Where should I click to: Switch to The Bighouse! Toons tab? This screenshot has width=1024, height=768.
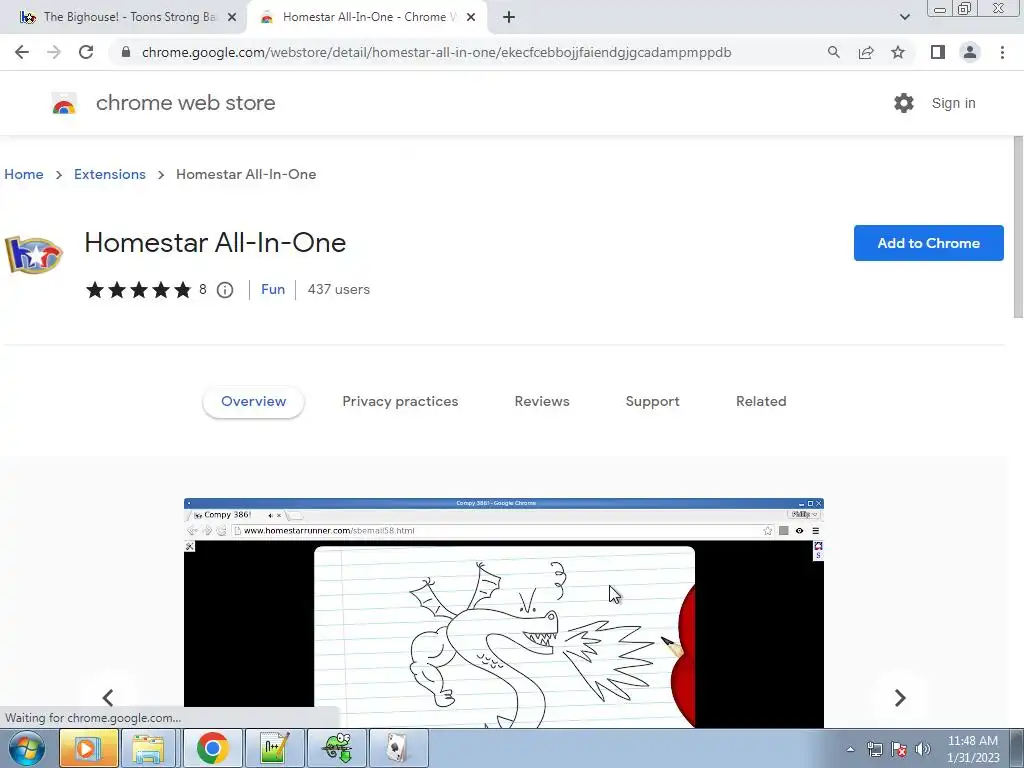(x=124, y=17)
